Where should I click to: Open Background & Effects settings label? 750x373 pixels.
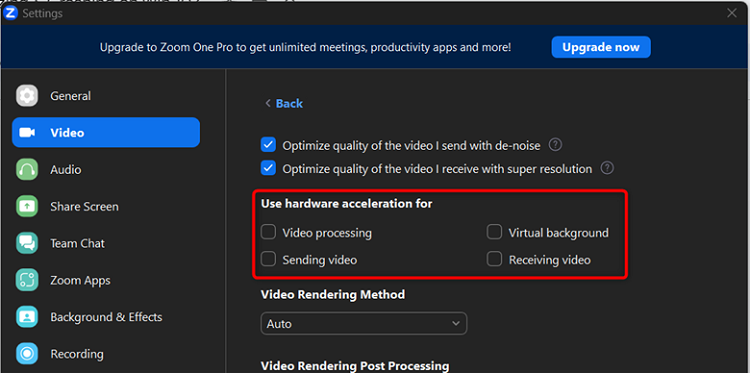pyautogui.click(x=106, y=317)
